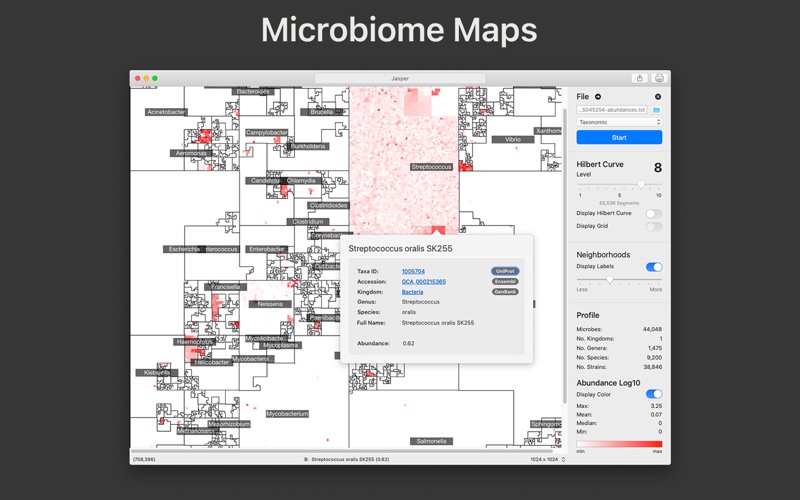This screenshot has width=800, height=500.
Task: Click the Helicobacter map label
Action: pyautogui.click(x=212, y=362)
